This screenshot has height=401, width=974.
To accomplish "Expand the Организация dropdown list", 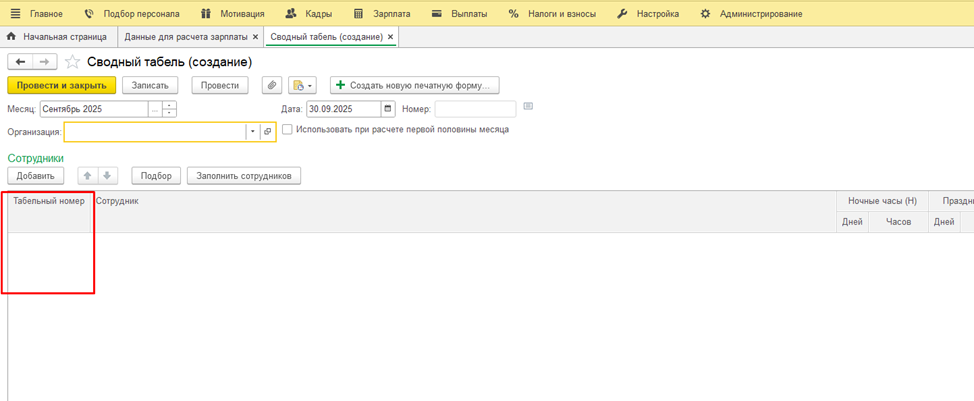I will (253, 132).
